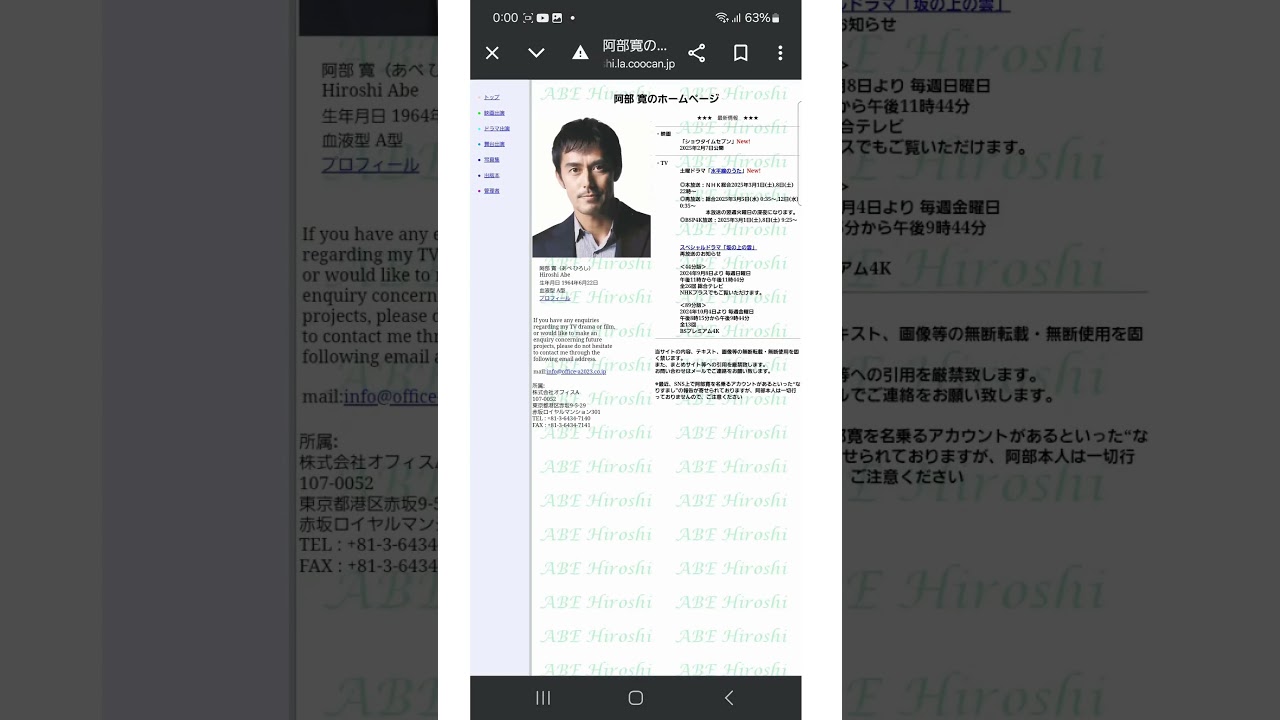Open the スペシャルドラマ「坂の上の雲」 link
This screenshot has height=720, width=1280.
[718, 247]
